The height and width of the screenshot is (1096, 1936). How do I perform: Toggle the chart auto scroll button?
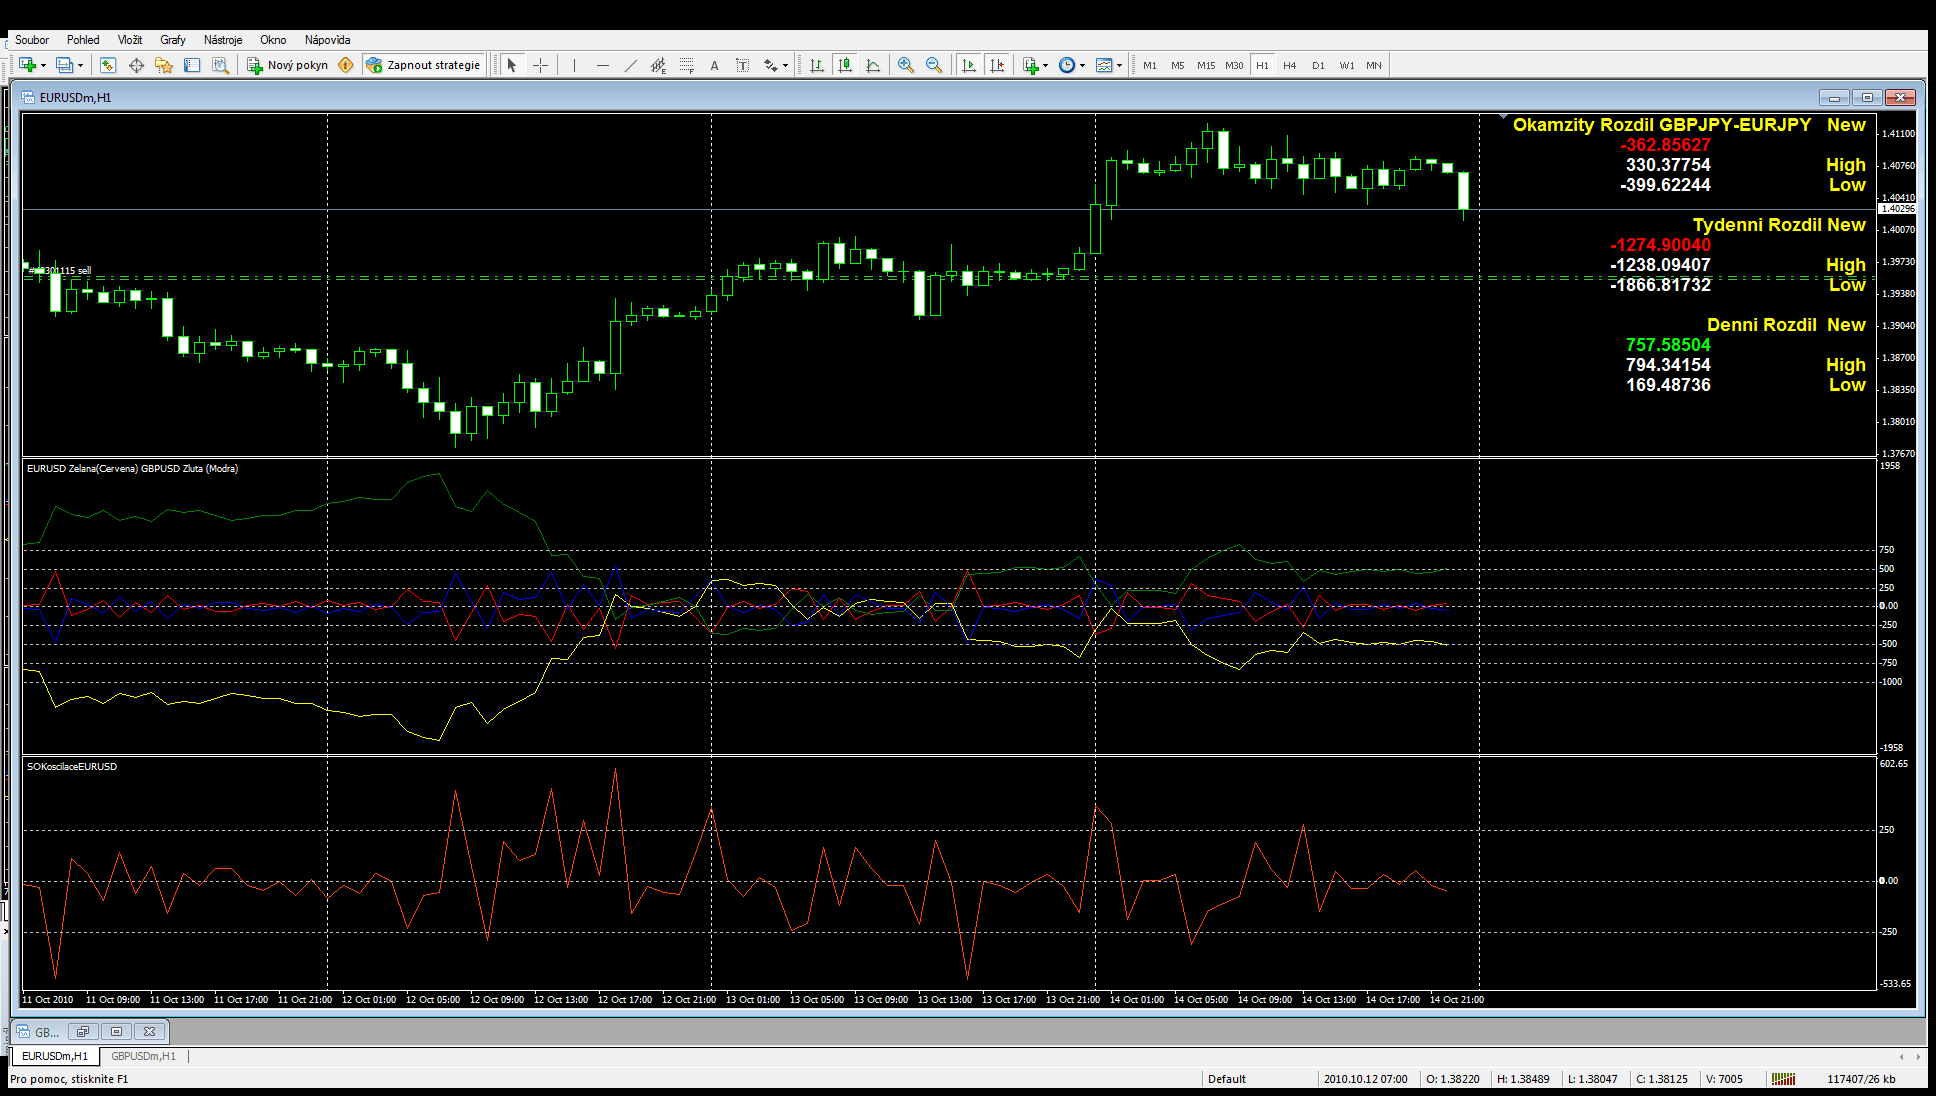click(968, 65)
